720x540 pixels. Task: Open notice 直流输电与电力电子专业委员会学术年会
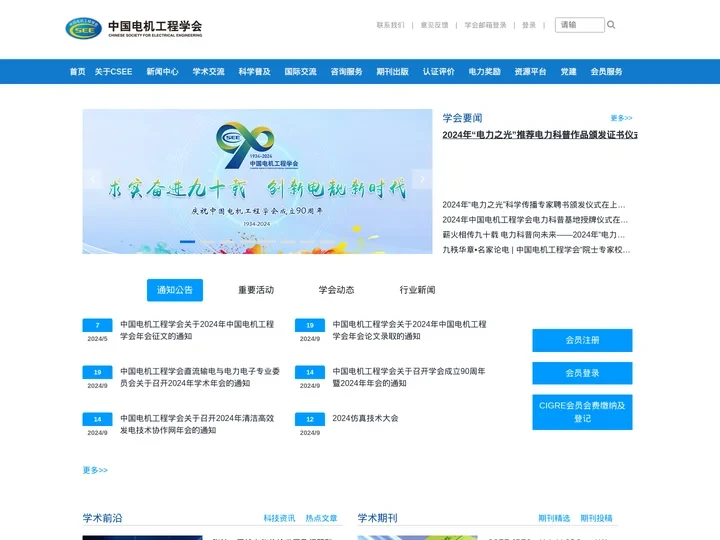pos(200,377)
